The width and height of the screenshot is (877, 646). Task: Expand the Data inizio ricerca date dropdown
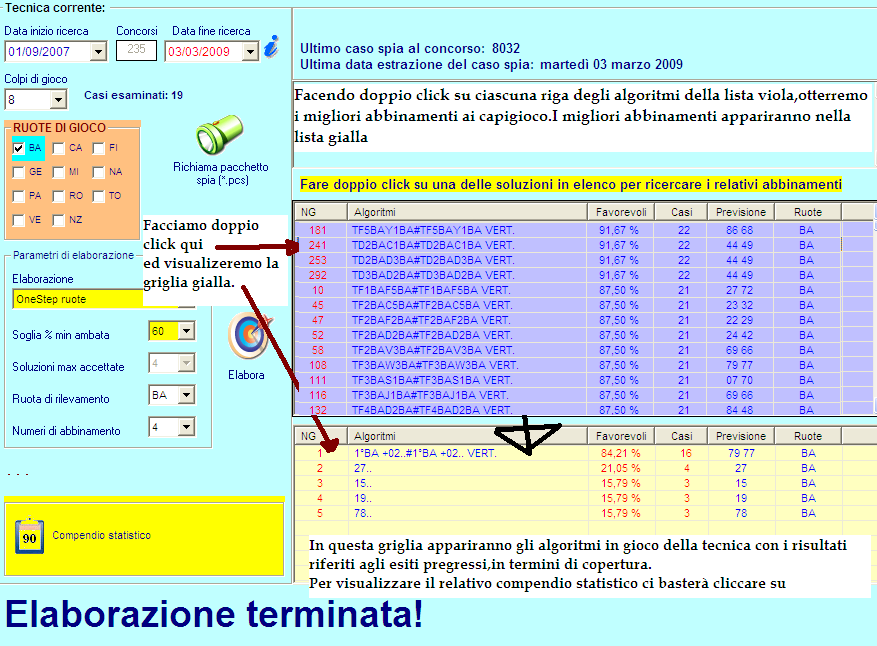pyautogui.click(x=98, y=52)
